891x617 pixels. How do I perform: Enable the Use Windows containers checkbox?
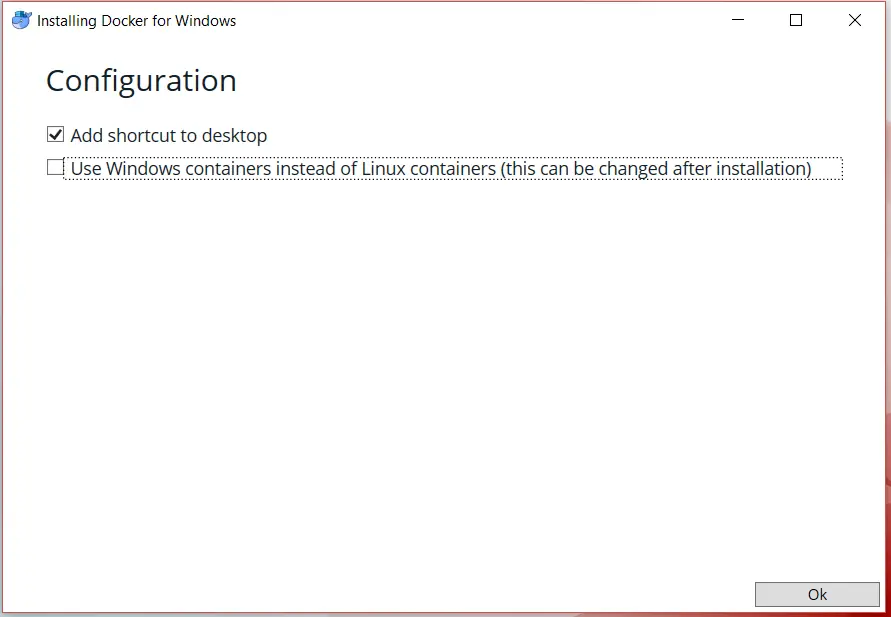pos(55,168)
